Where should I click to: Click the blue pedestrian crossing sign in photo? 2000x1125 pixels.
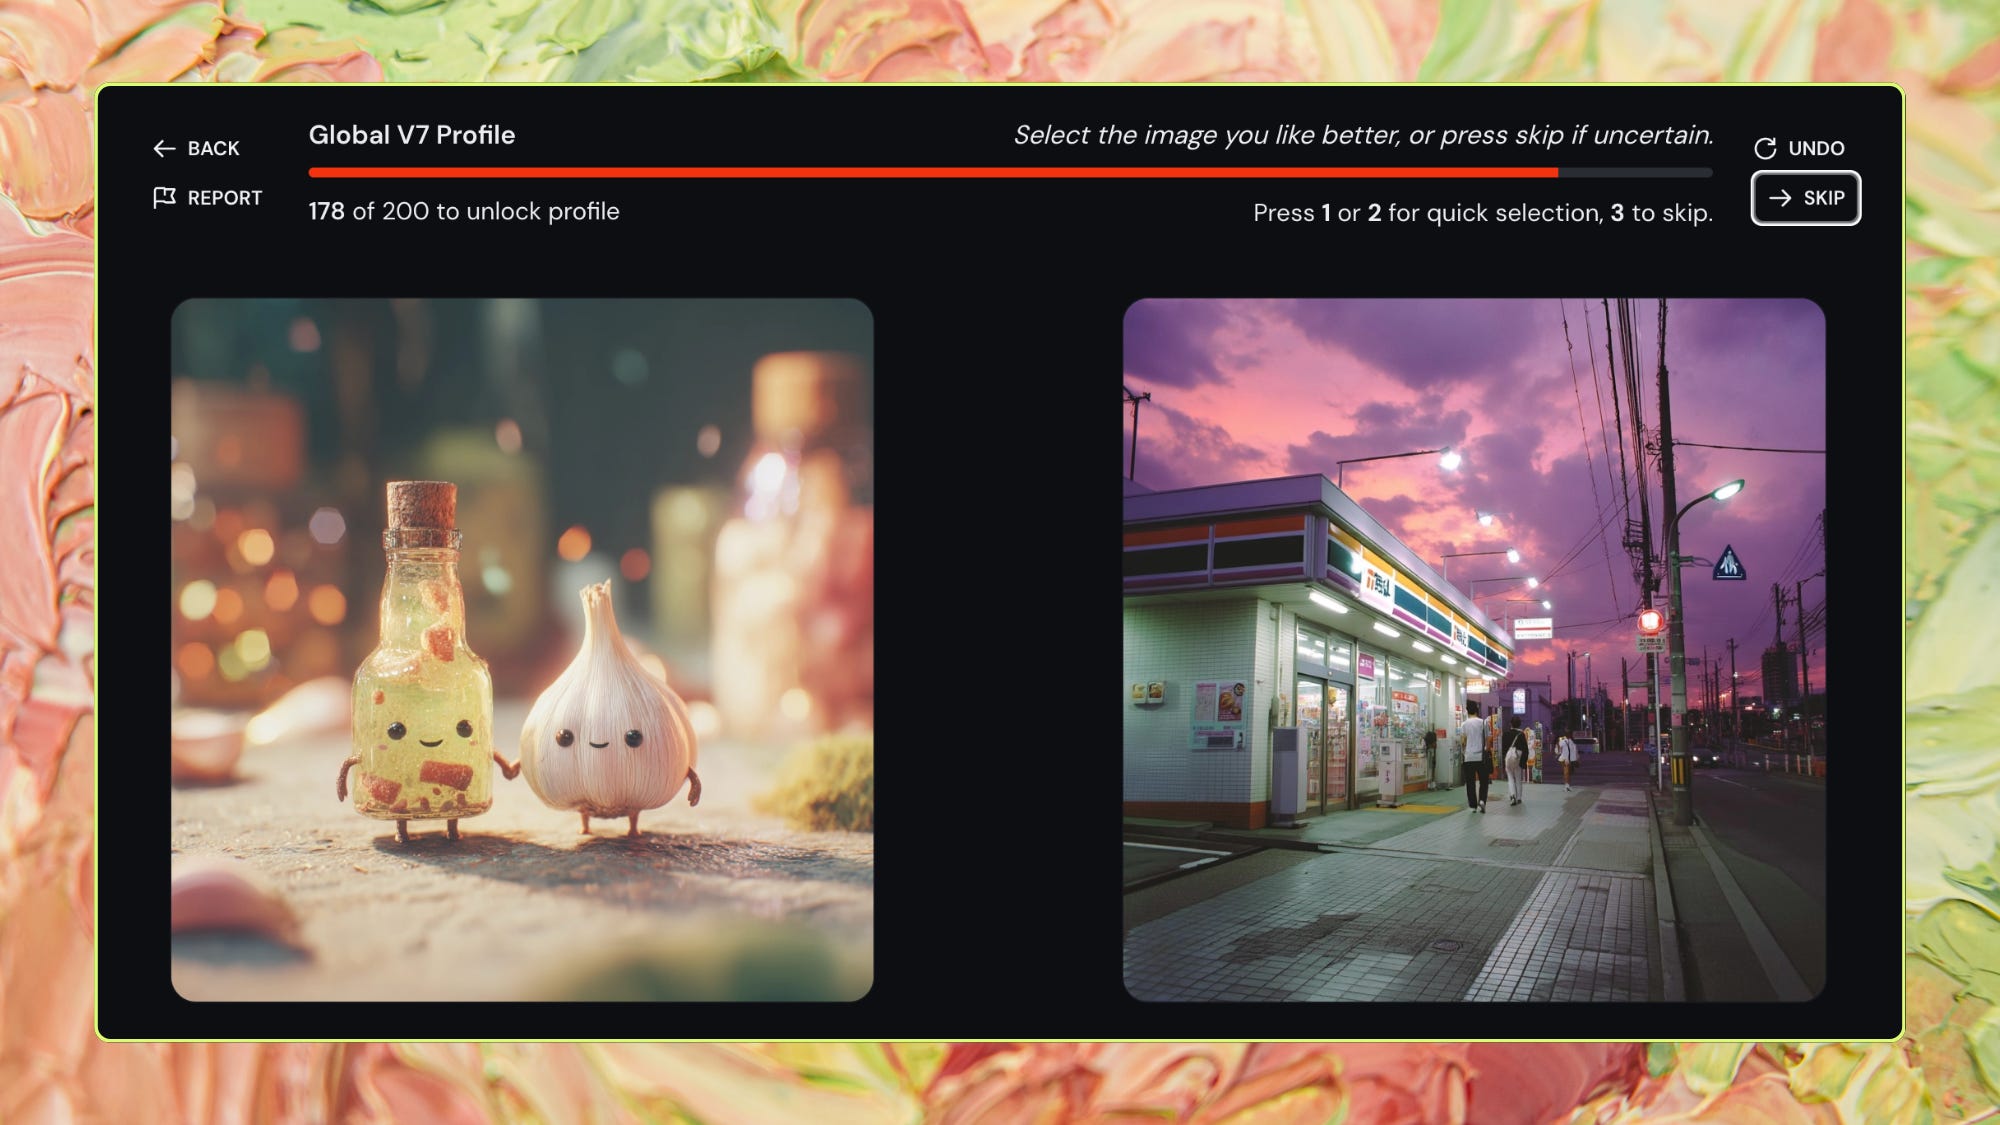click(x=1728, y=563)
